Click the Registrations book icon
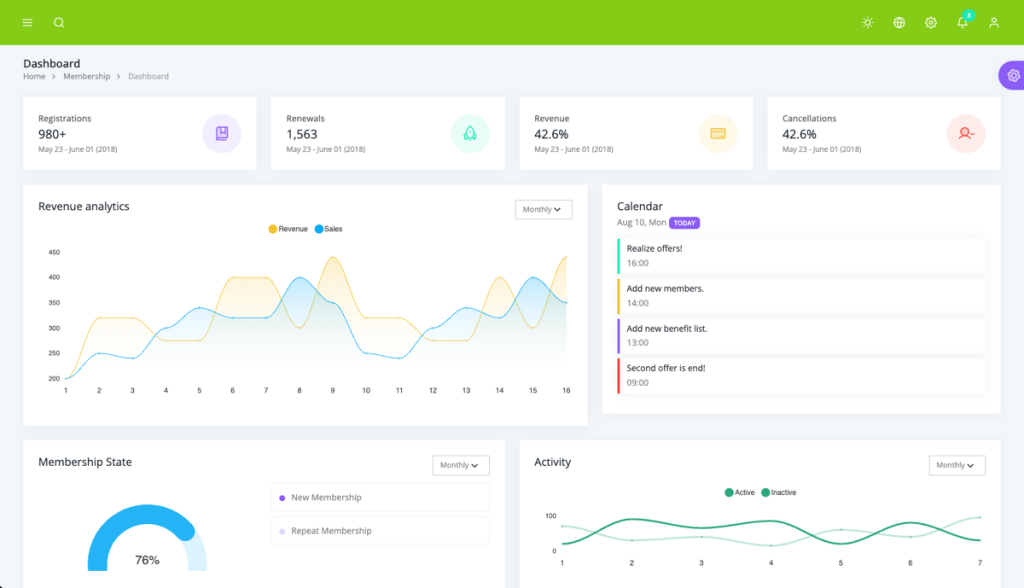1024x588 pixels. 222,133
